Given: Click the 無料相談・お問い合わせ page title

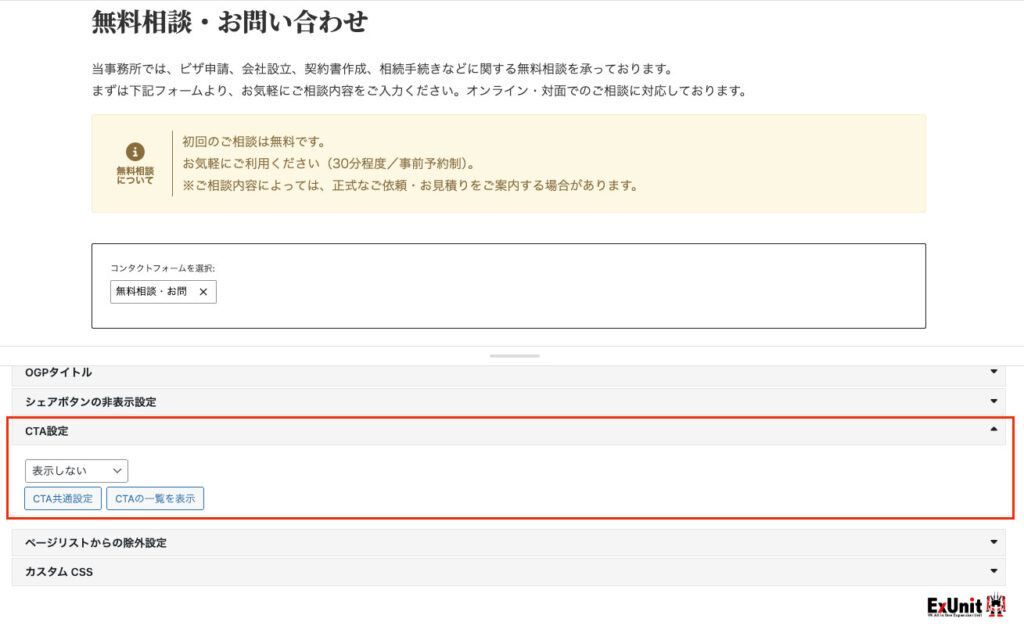Looking at the screenshot, I should pos(229,21).
